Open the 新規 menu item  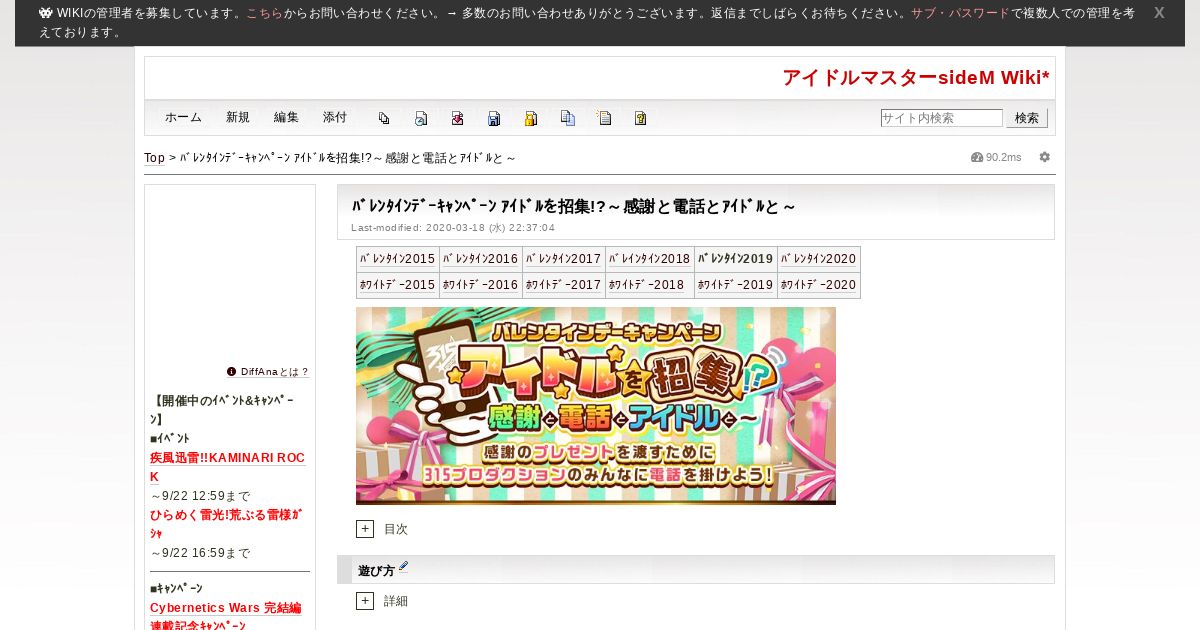point(238,117)
